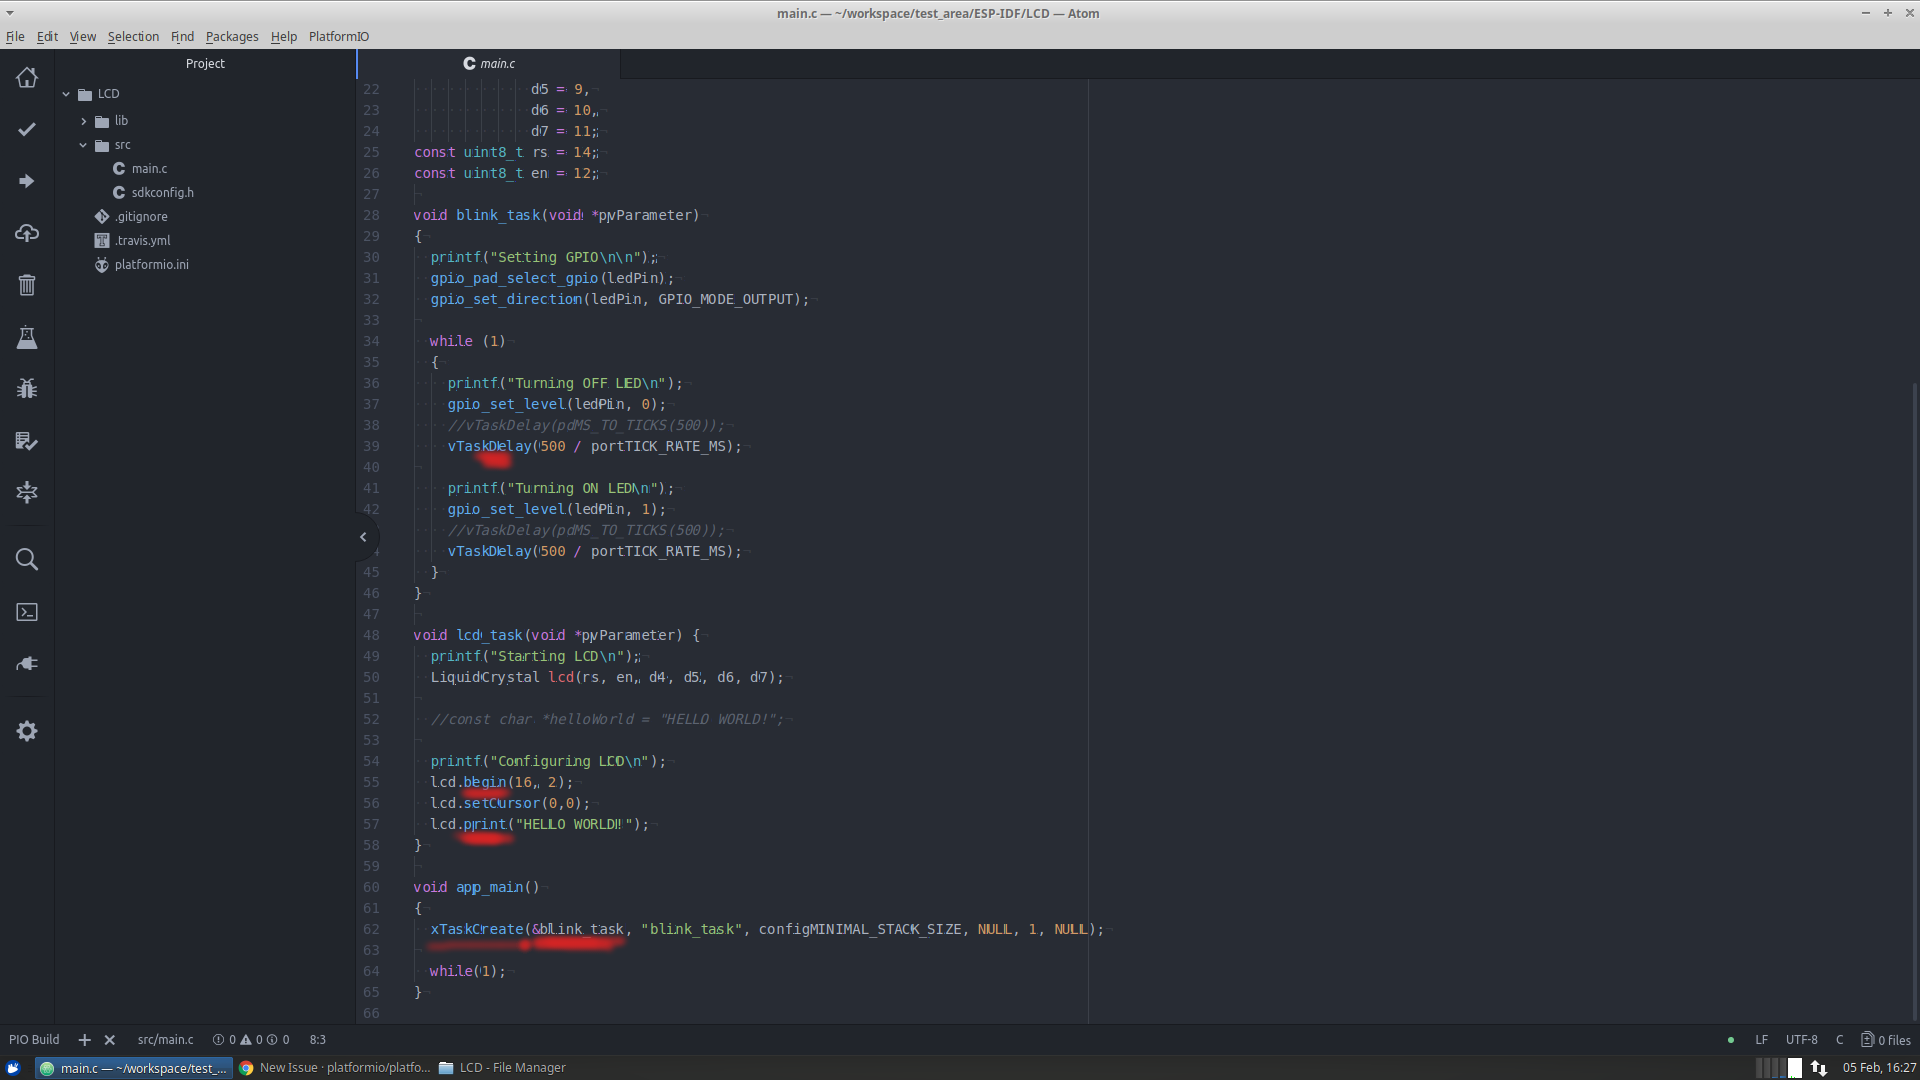Collapse the src folder
Image resolution: width=1920 pixels, height=1080 pixels.
click(x=84, y=144)
